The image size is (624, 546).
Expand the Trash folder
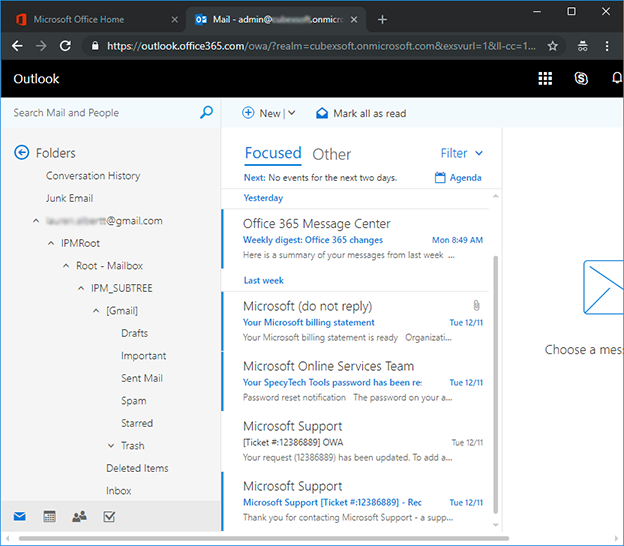point(111,446)
